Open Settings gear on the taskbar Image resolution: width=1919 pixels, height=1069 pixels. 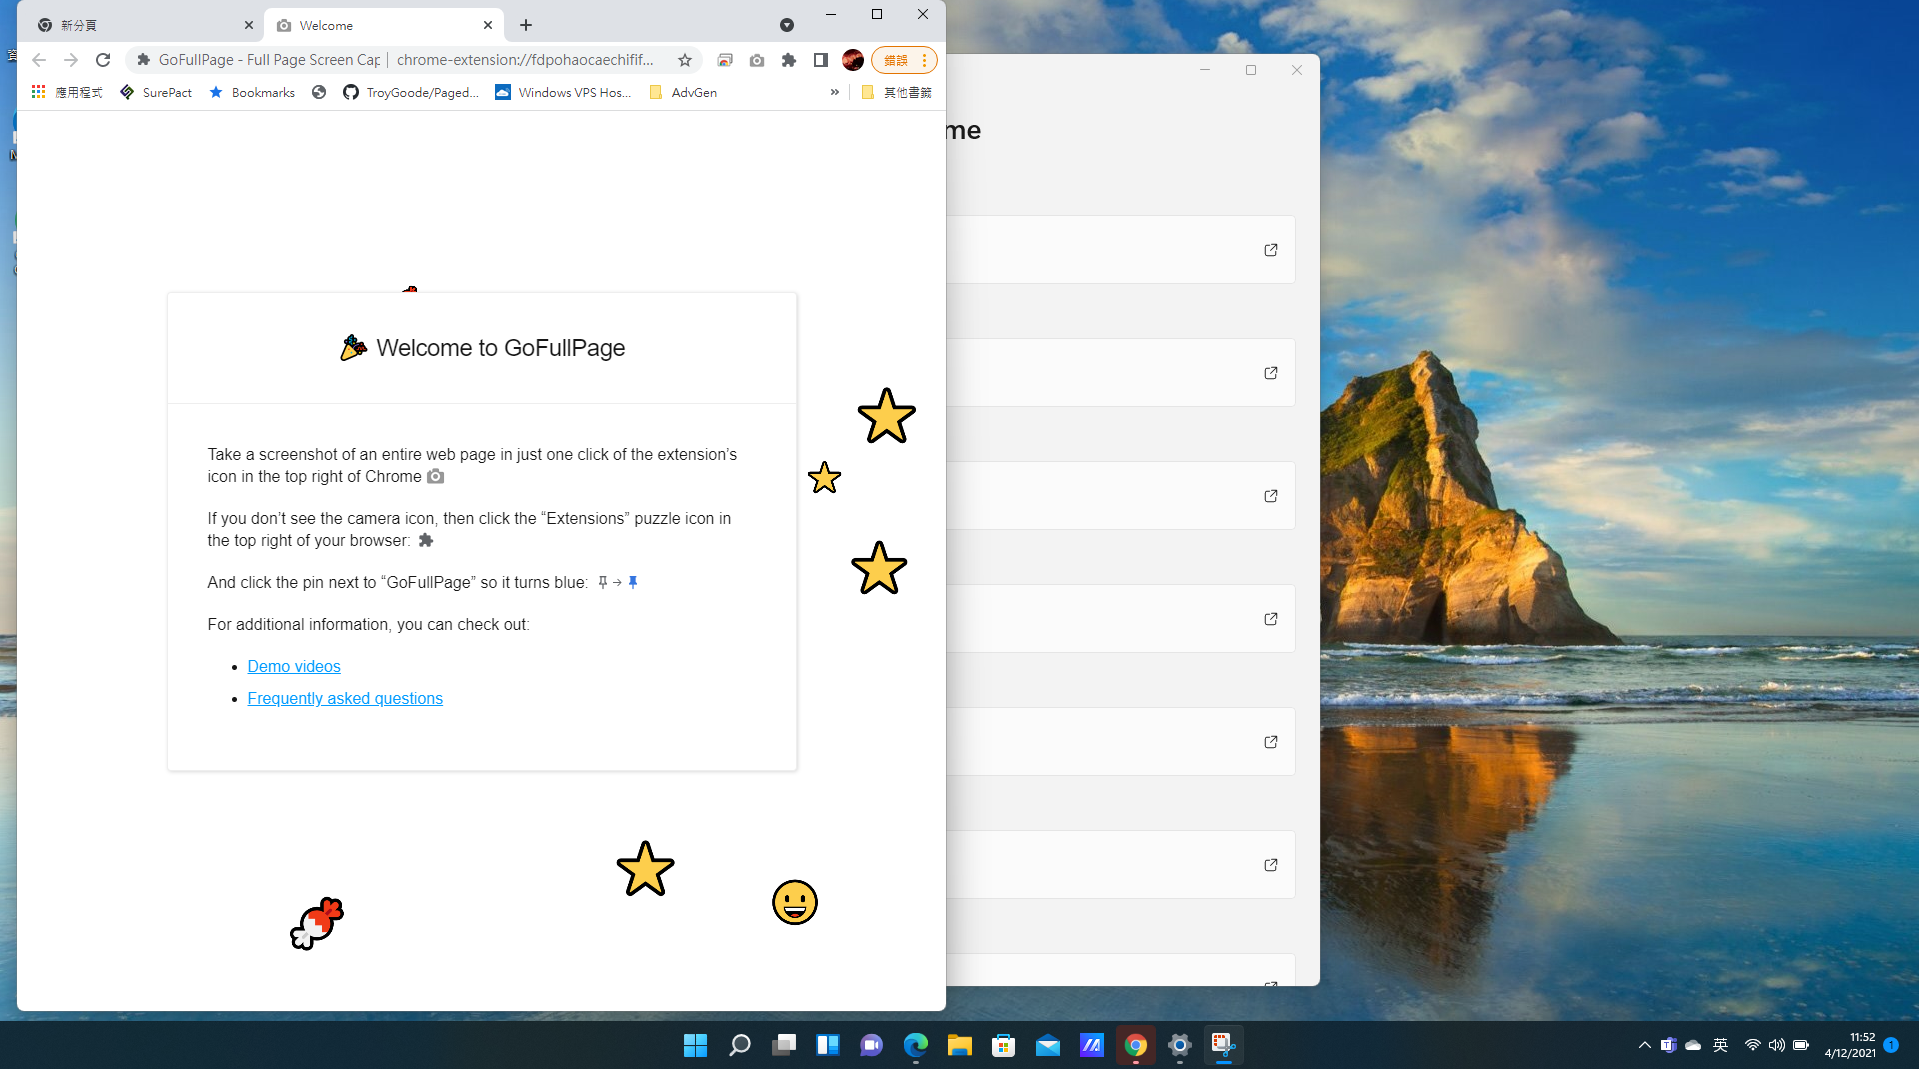pos(1179,1045)
